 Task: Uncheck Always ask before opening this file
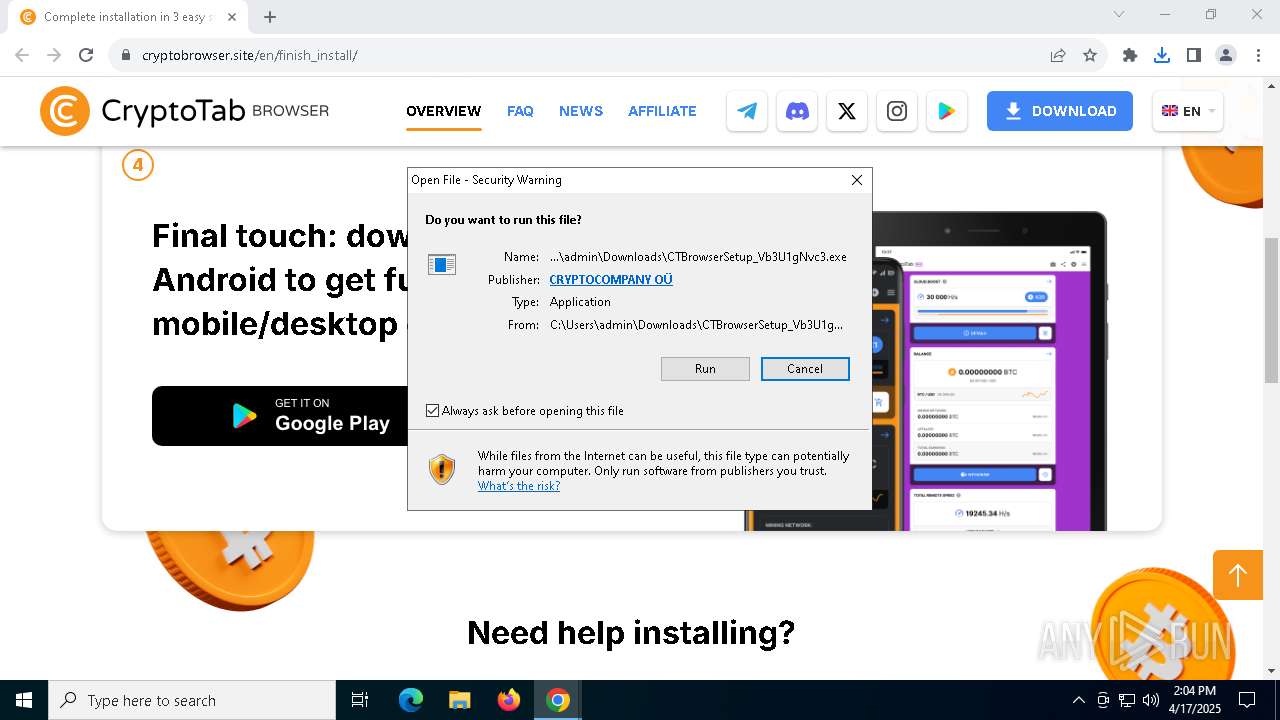coord(432,411)
